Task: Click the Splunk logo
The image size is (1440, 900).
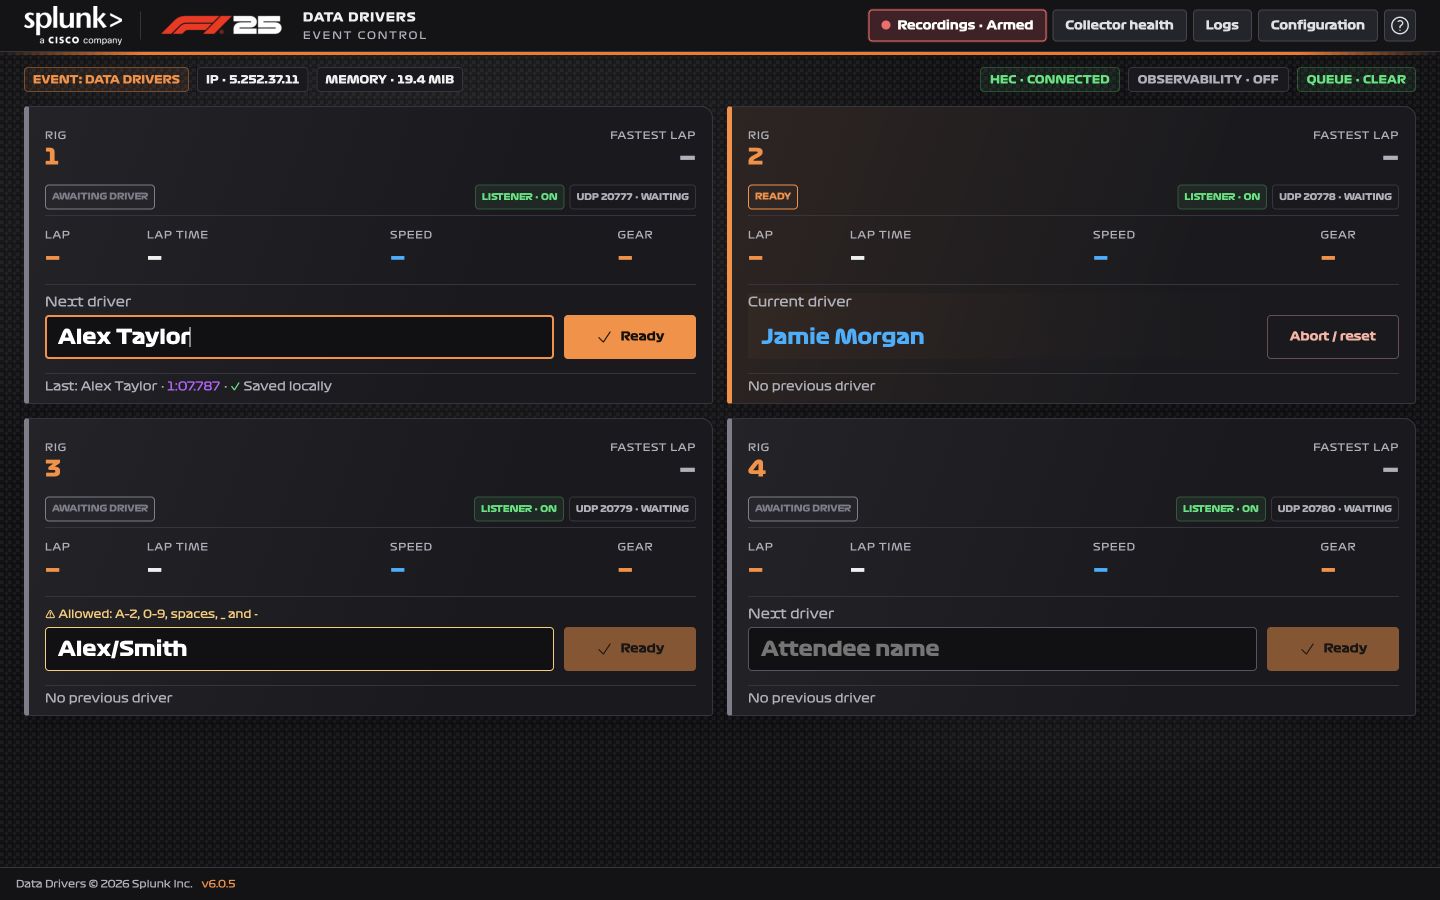Action: pos(73,26)
